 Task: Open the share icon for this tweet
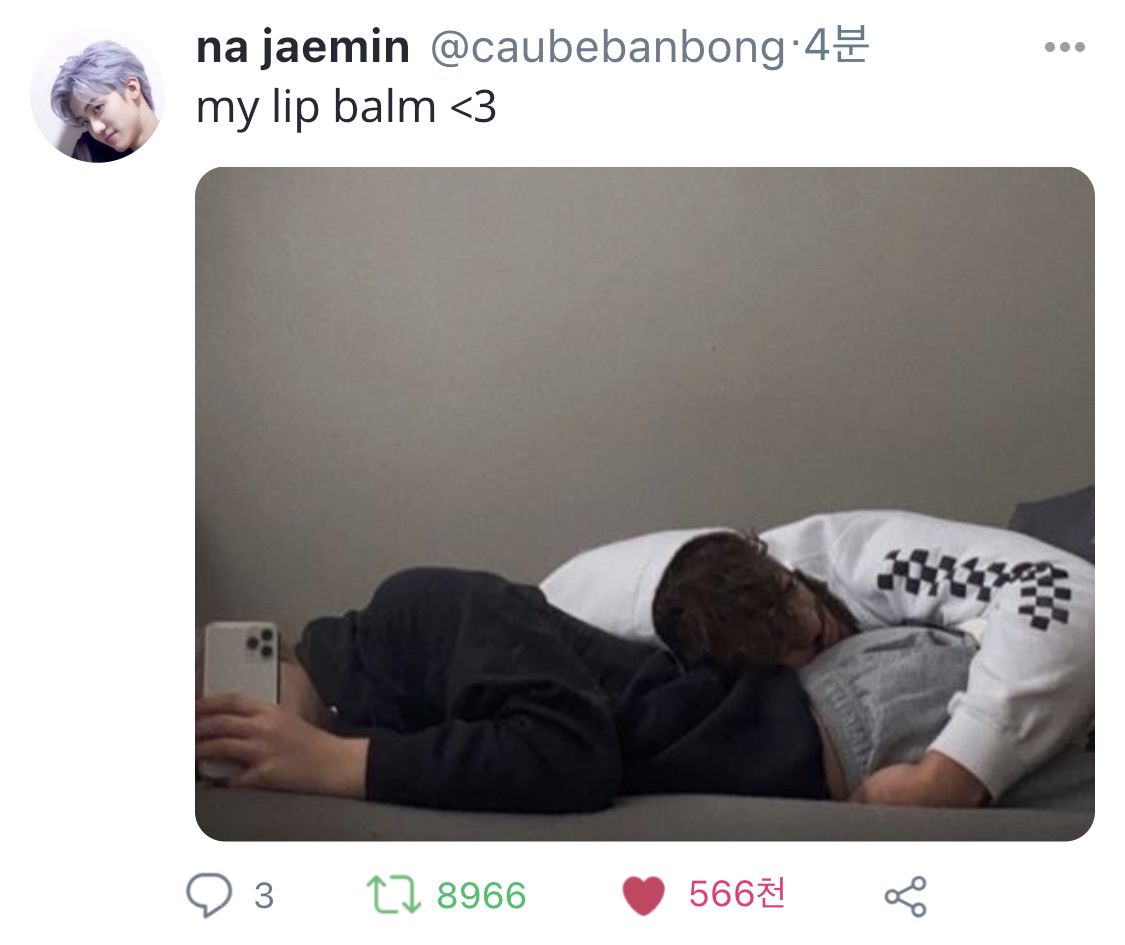(x=906, y=896)
